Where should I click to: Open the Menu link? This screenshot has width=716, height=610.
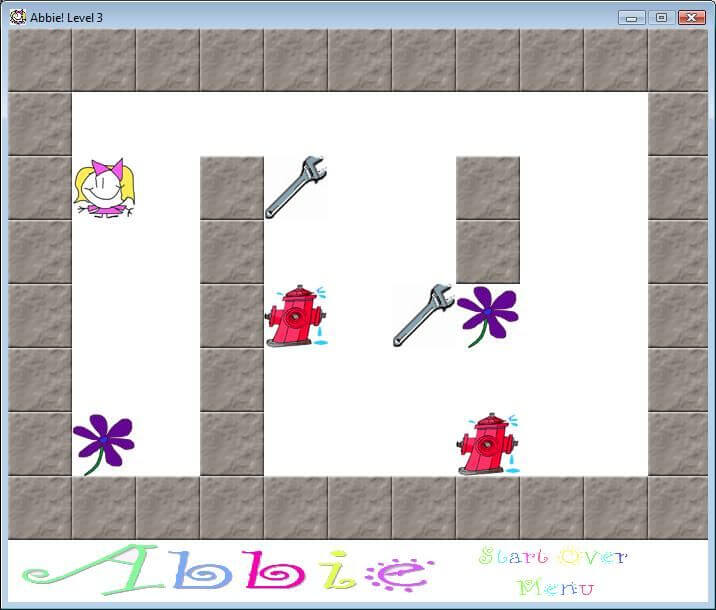coord(556,587)
